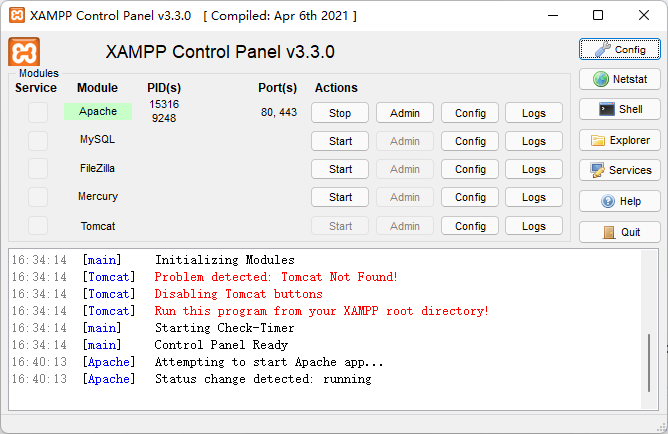Open Tomcat Logs menu
This screenshot has width=668, height=434.
(534, 226)
